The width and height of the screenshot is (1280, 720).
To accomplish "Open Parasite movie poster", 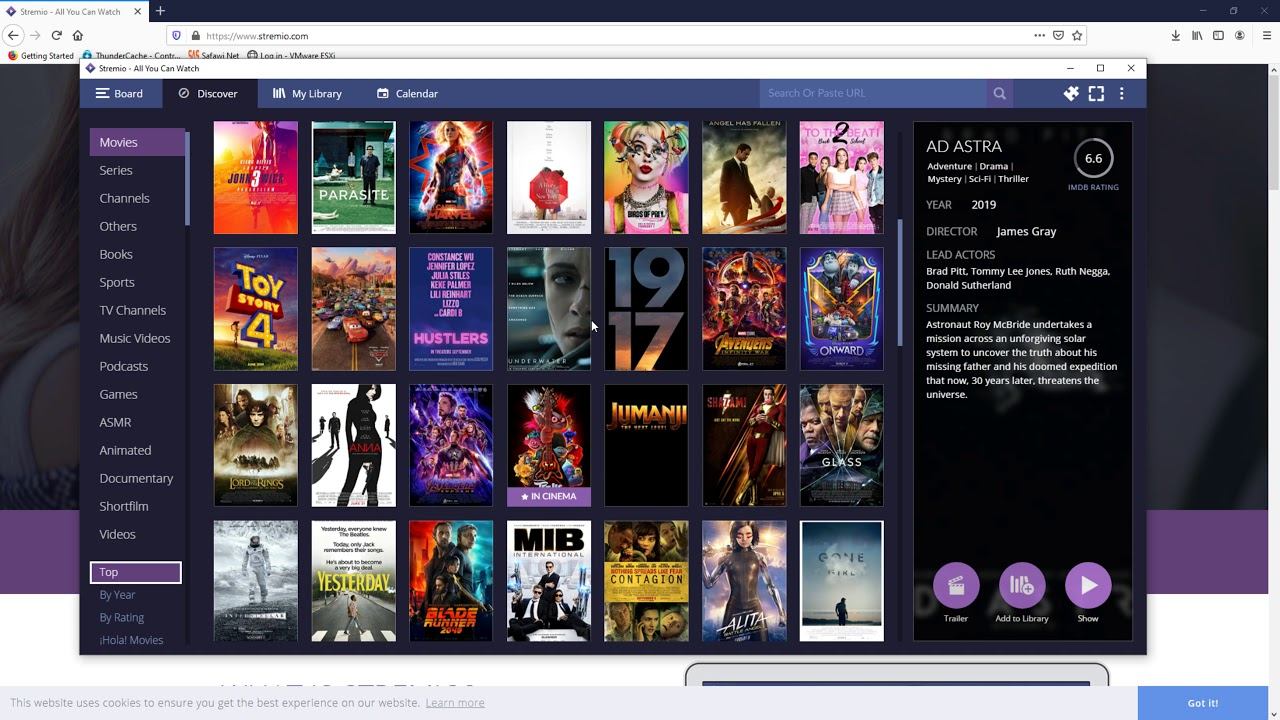I will [353, 177].
